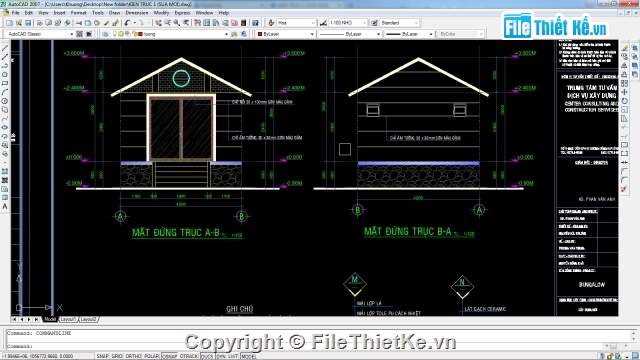640x360 pixels.
Task: Click the Copy icon in toolbar
Action: [88, 23]
